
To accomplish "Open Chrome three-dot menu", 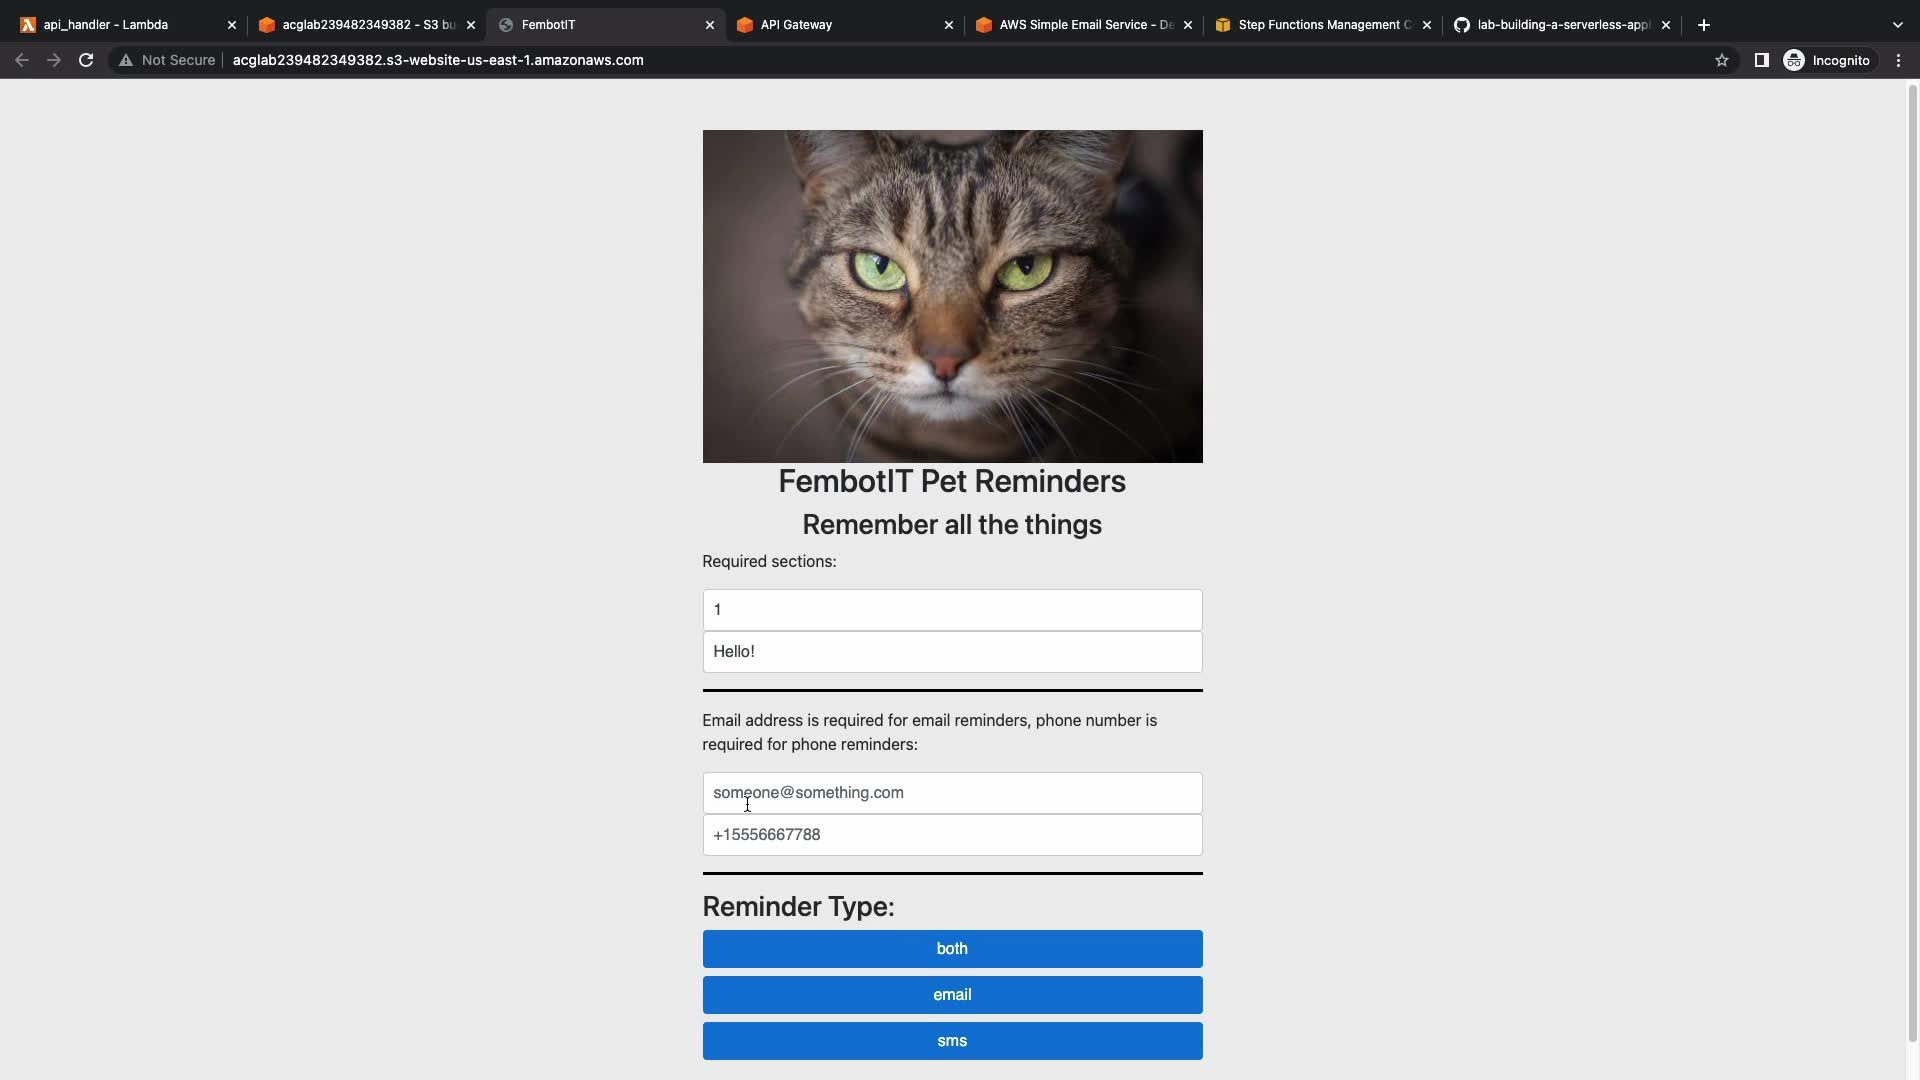I will click(x=1898, y=60).
